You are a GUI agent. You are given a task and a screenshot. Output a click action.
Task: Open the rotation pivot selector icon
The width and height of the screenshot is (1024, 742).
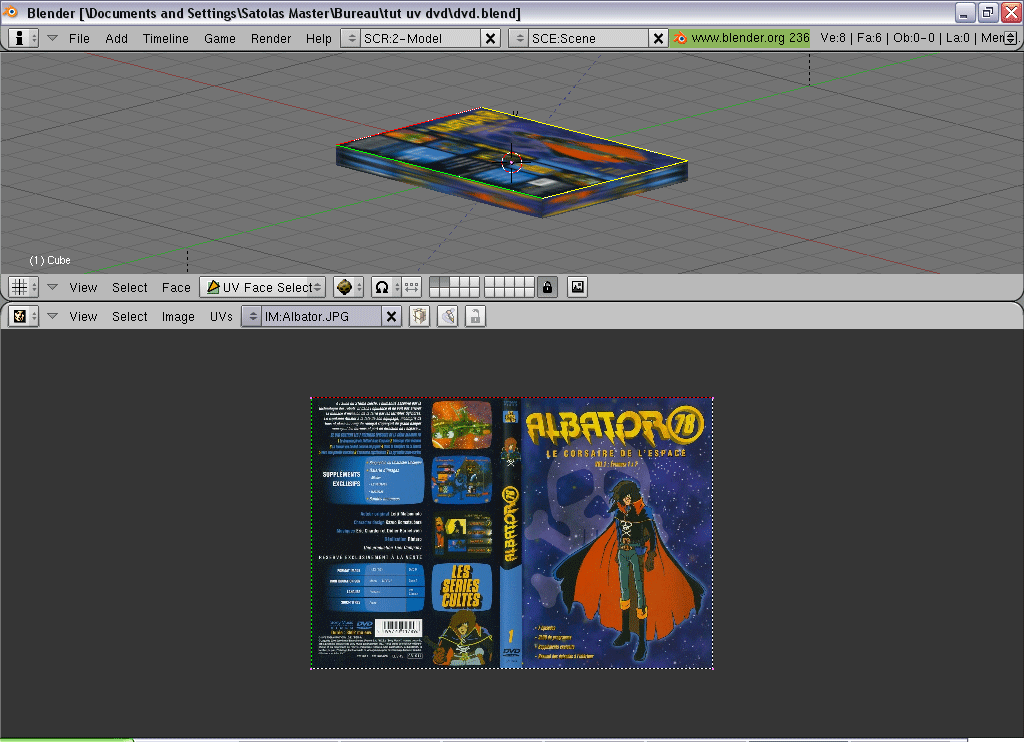(385, 287)
